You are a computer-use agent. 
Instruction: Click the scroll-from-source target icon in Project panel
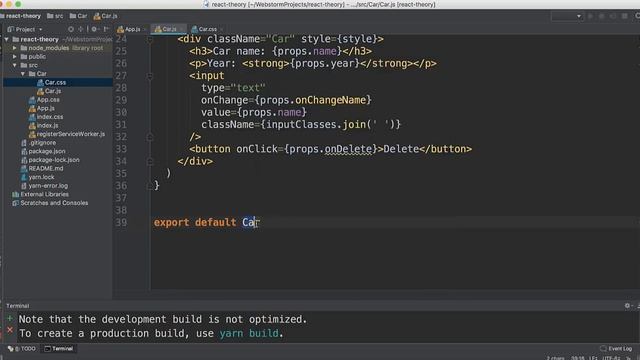coord(71,29)
